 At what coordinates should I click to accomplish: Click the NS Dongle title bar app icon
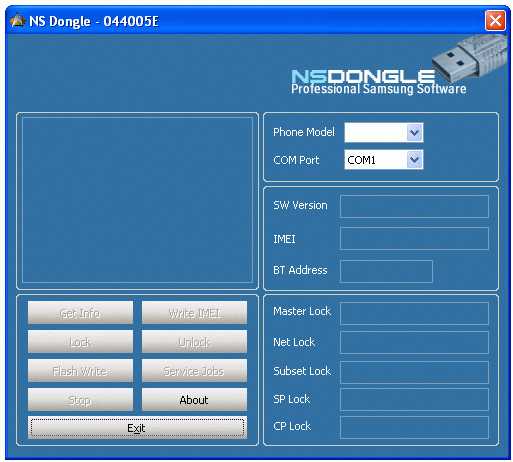tap(18, 21)
